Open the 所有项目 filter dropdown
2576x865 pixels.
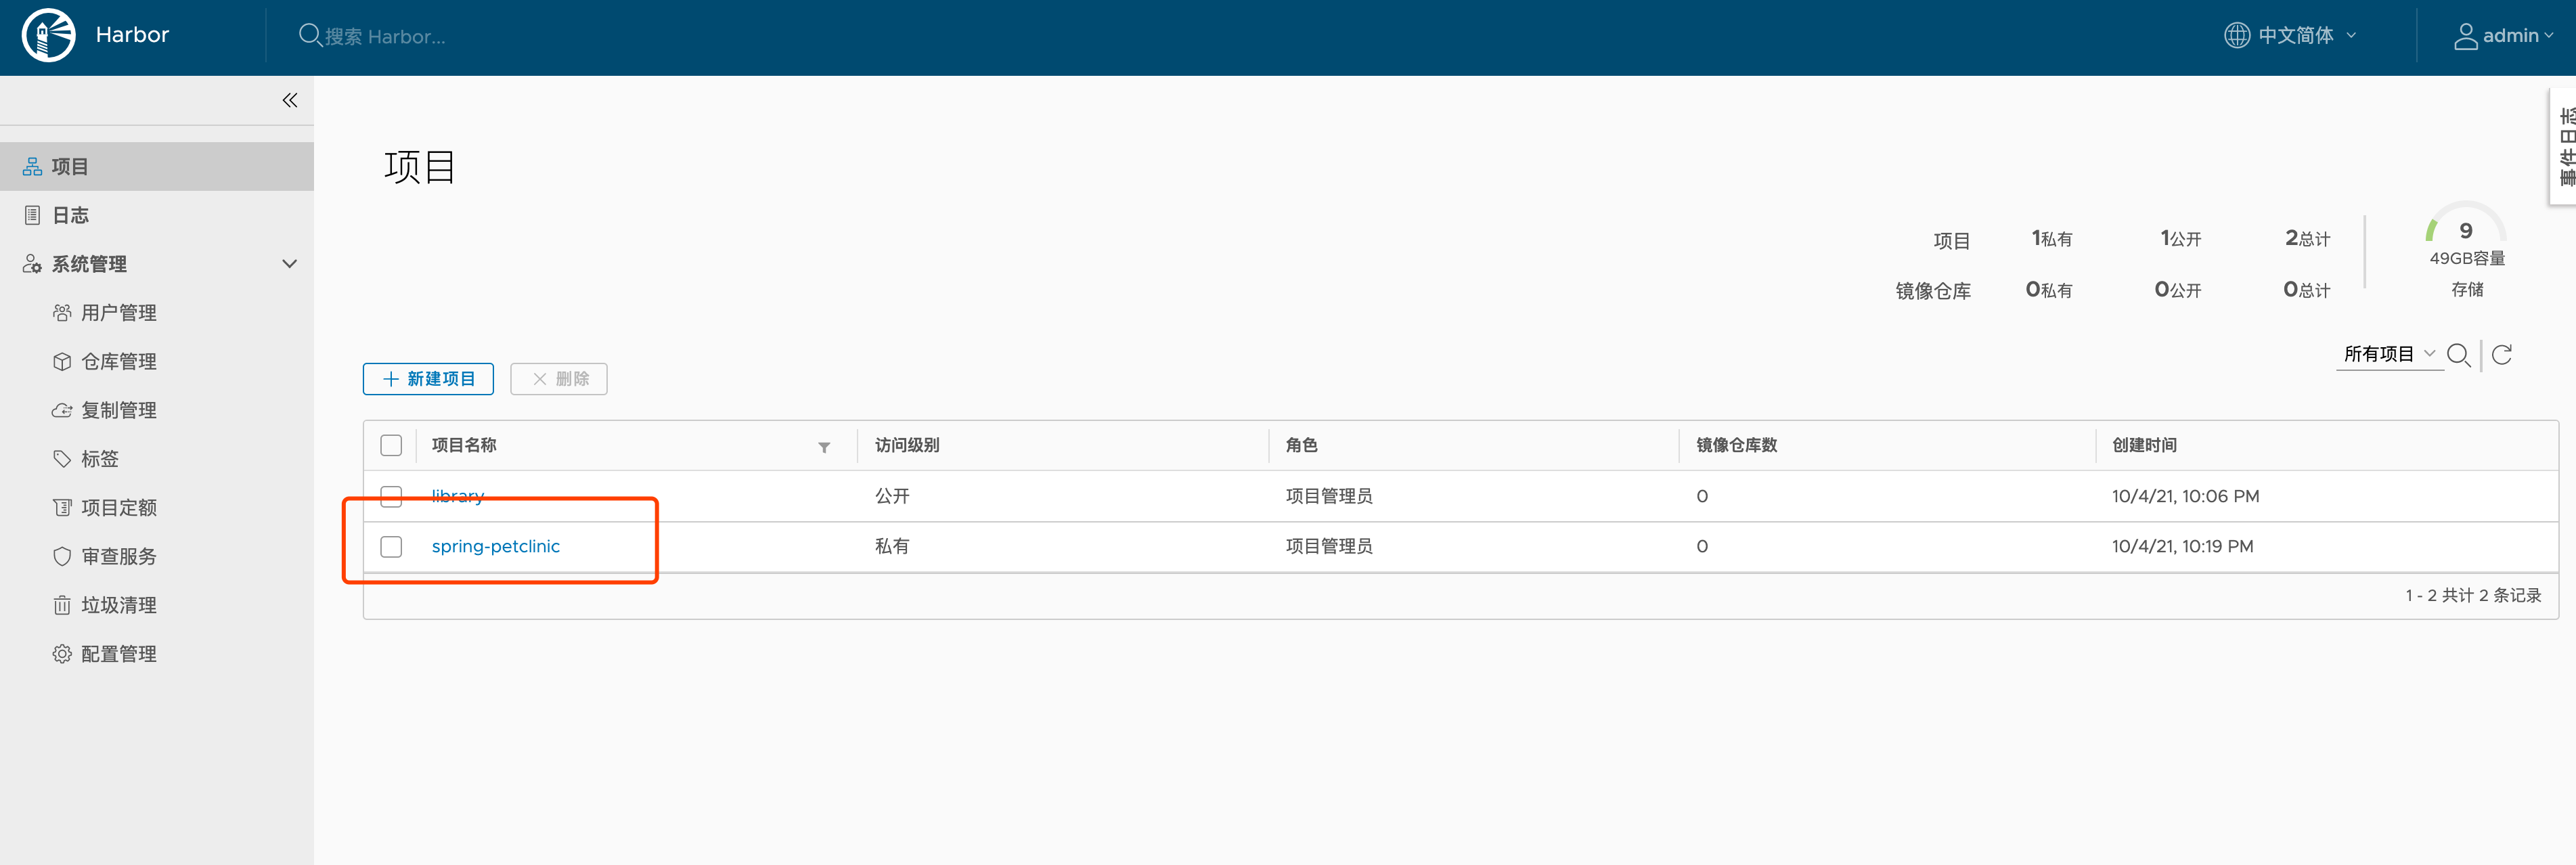(2388, 354)
